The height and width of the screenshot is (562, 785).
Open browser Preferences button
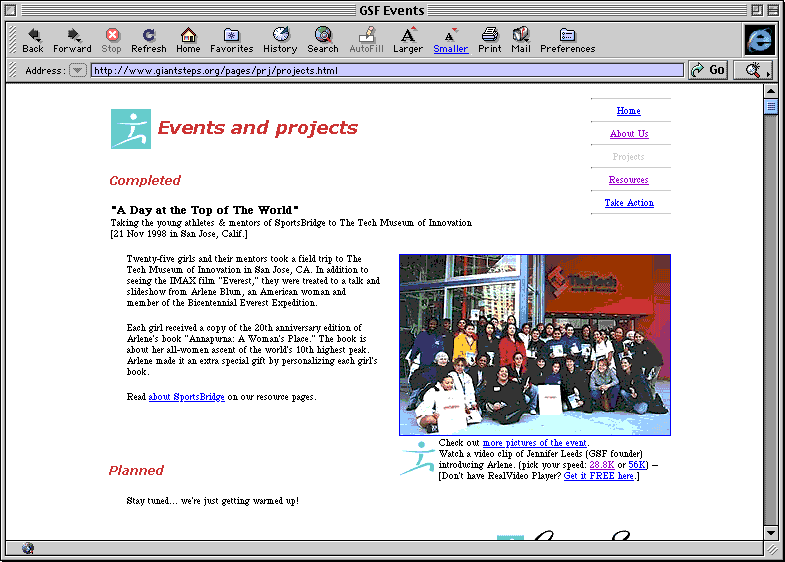[x=568, y=40]
